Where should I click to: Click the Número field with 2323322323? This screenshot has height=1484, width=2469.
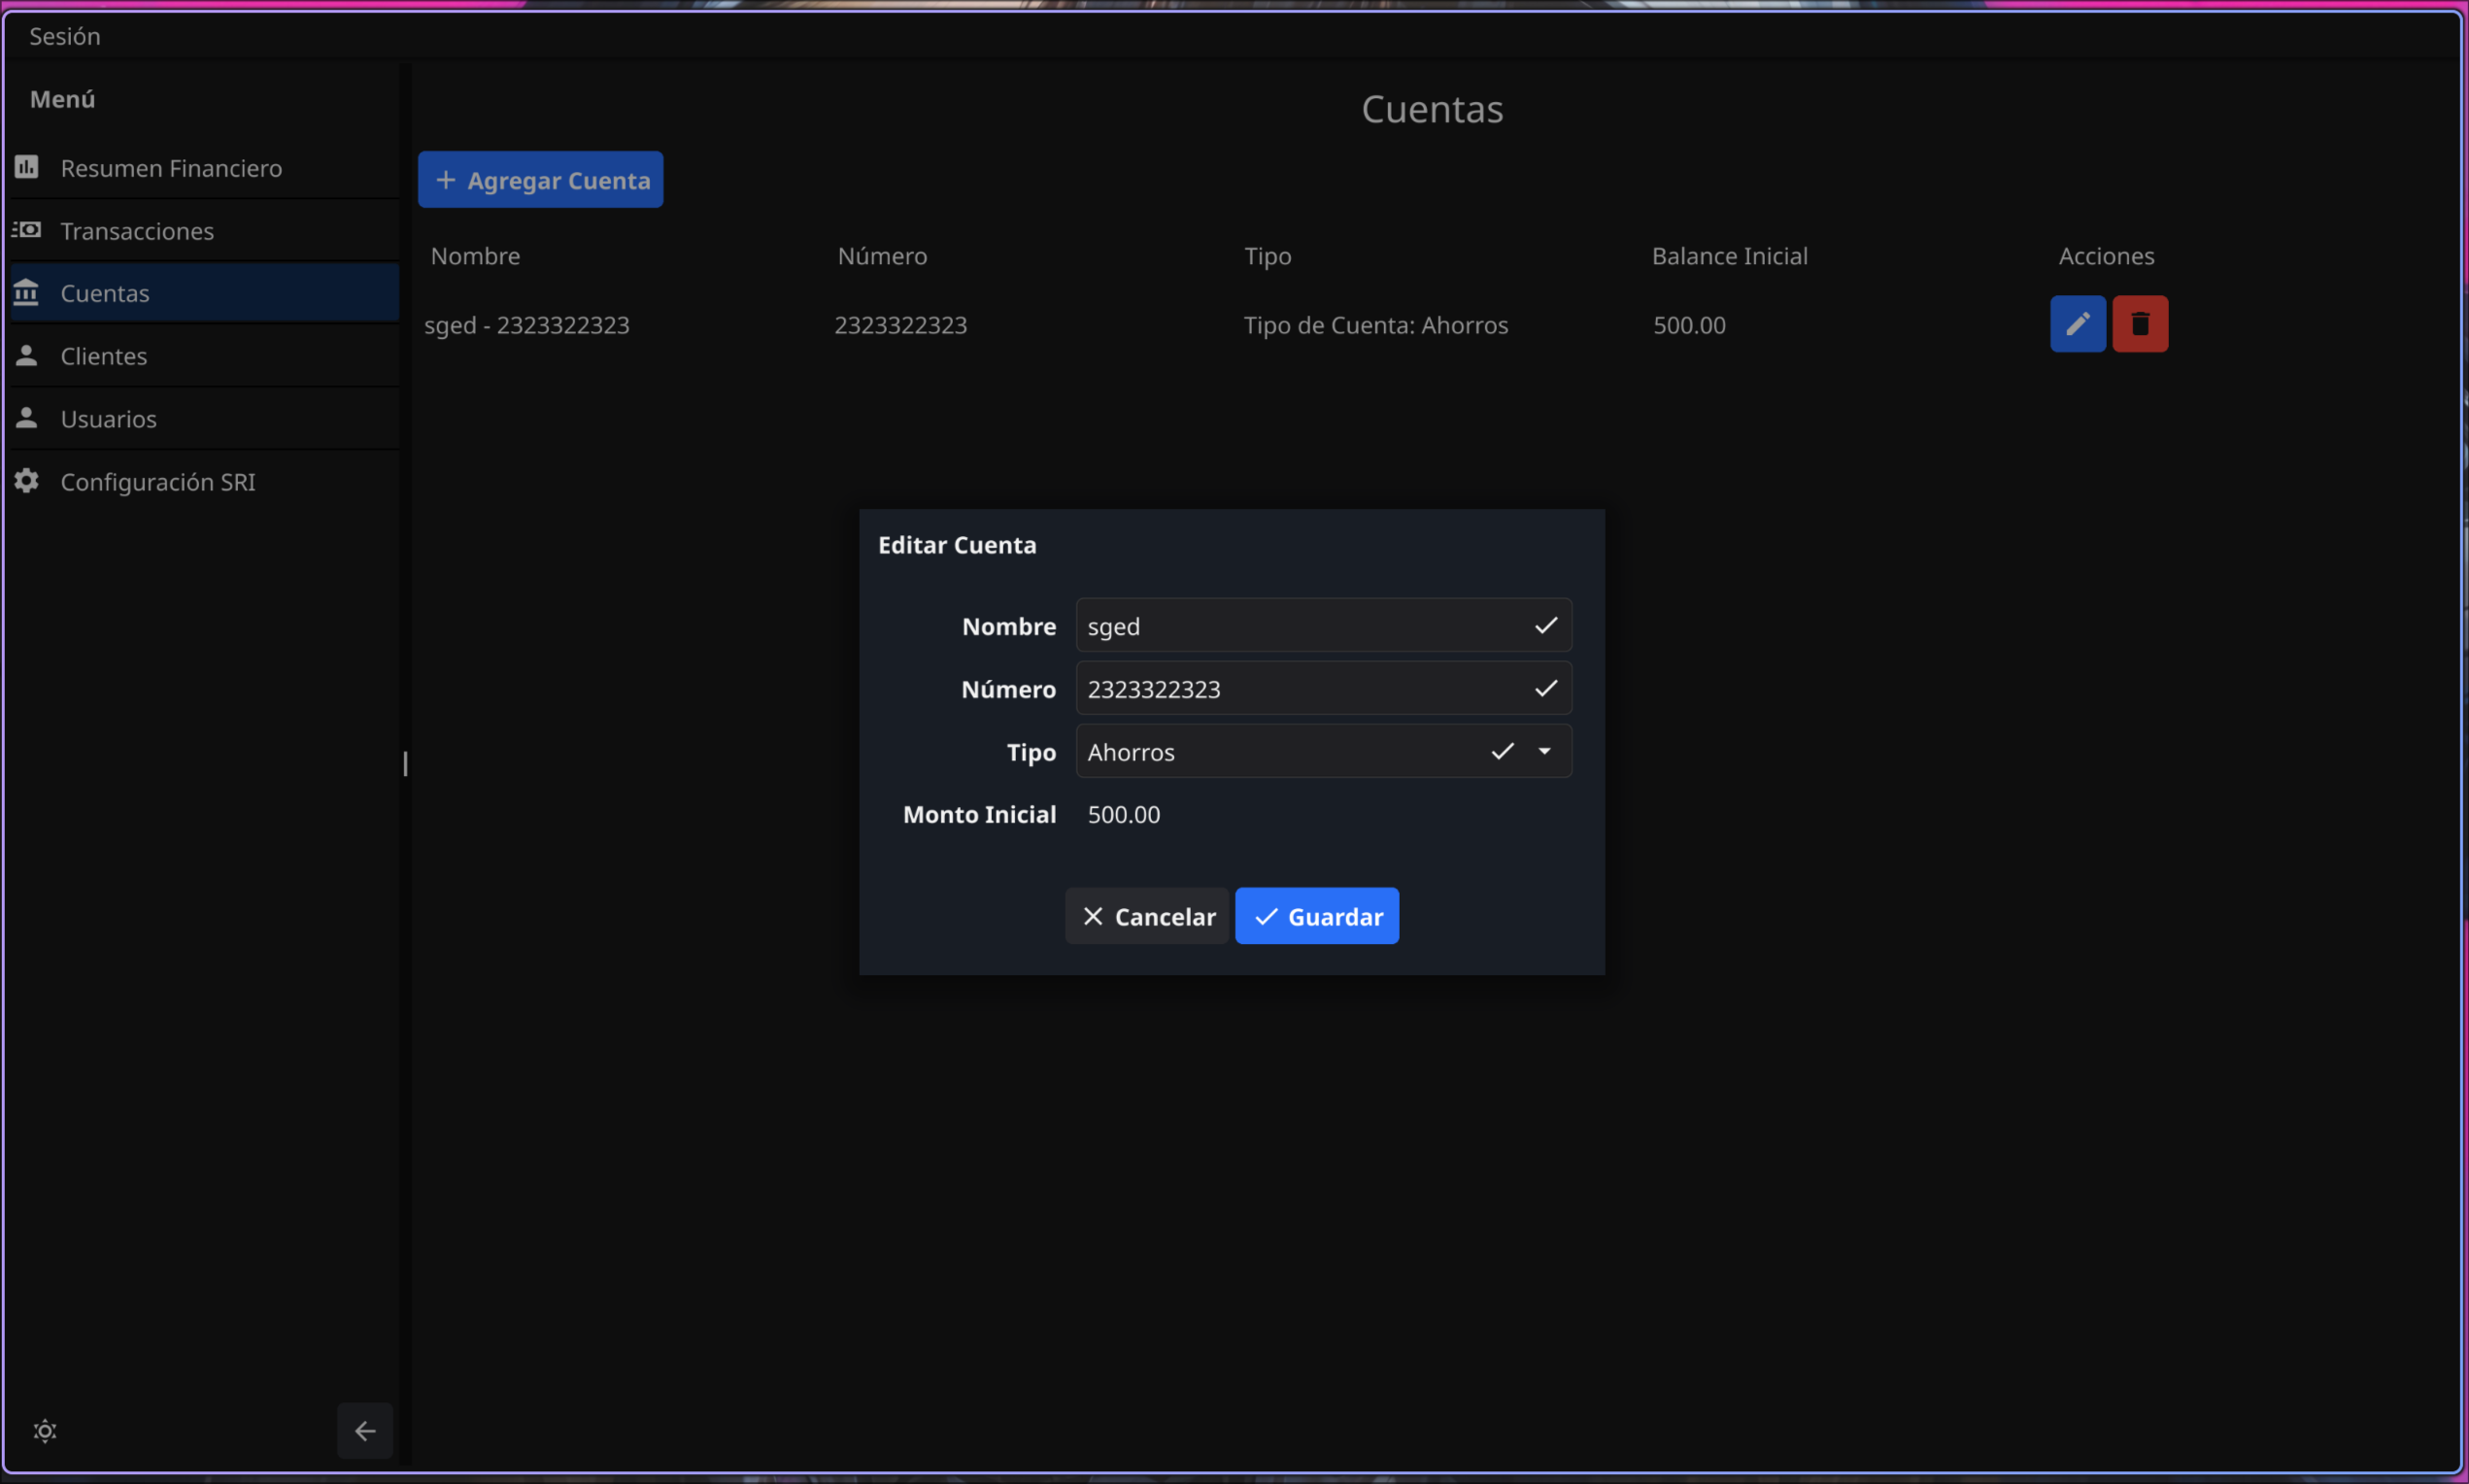coord(1300,689)
